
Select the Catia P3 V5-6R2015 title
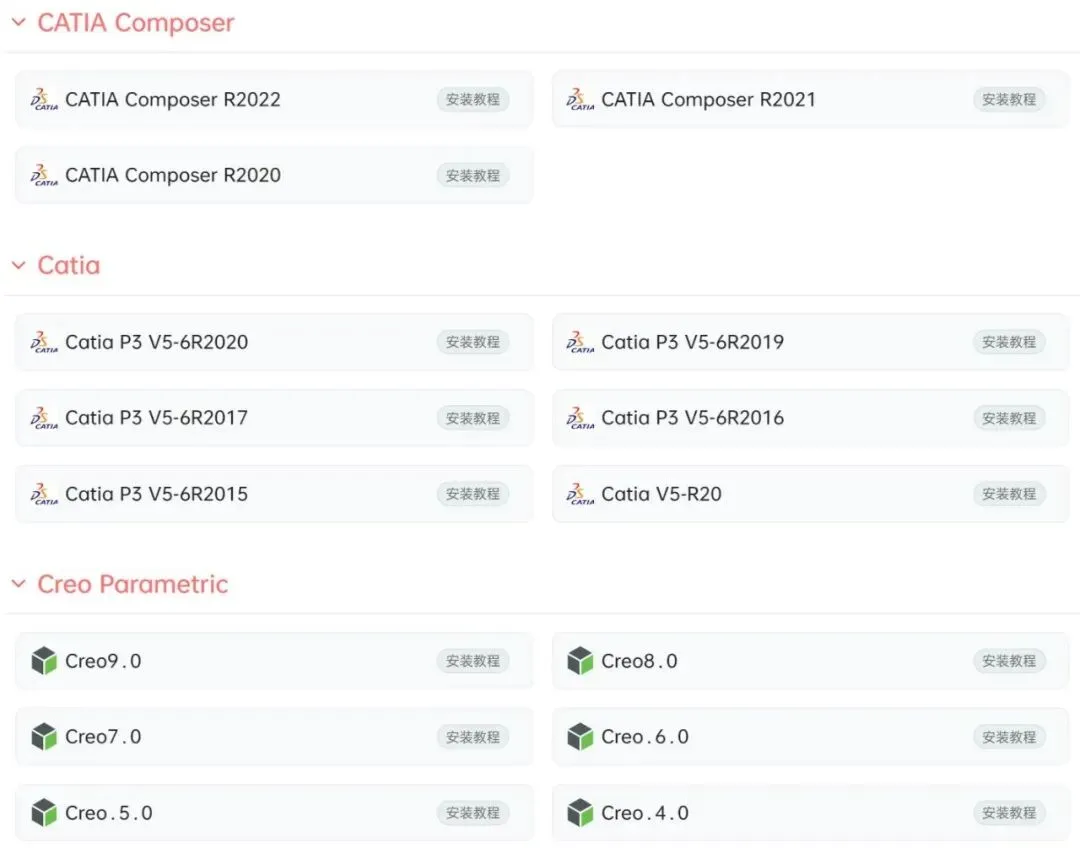(156, 494)
